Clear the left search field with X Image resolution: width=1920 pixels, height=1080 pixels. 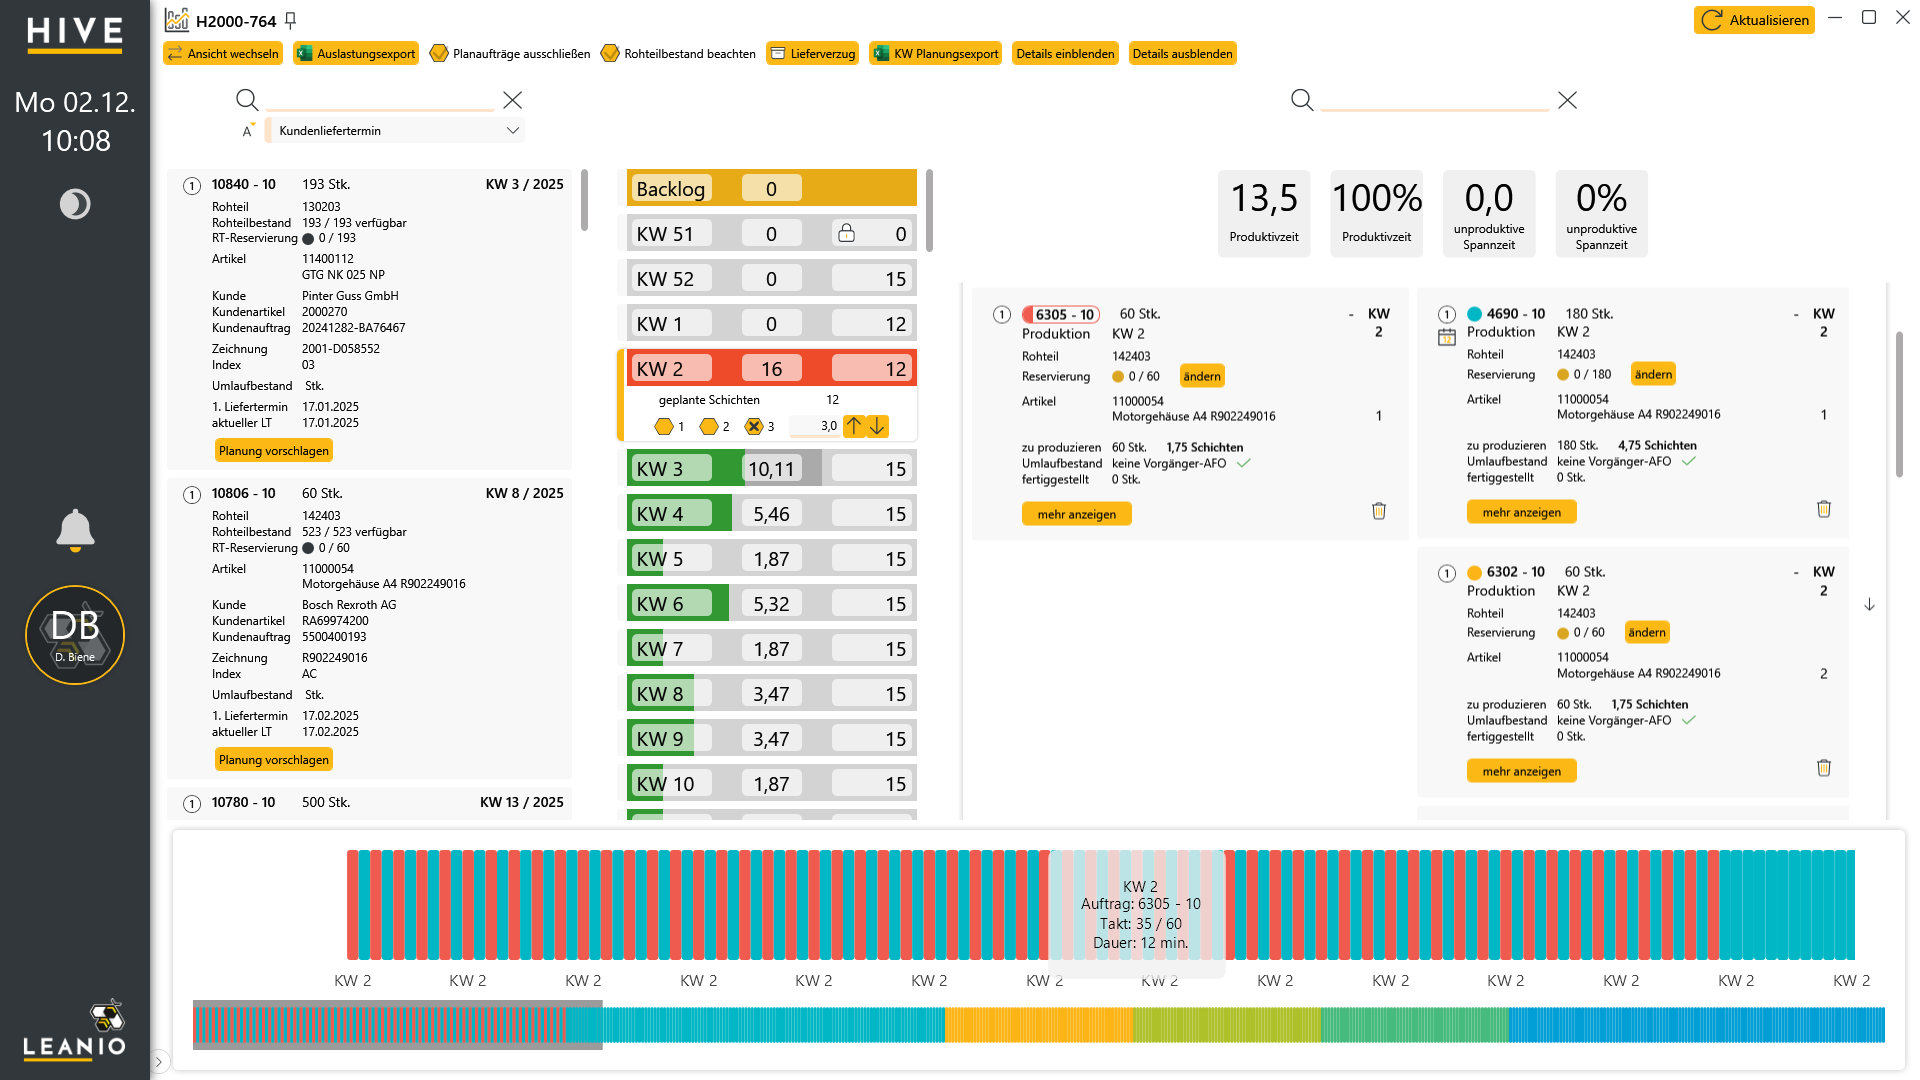point(512,100)
